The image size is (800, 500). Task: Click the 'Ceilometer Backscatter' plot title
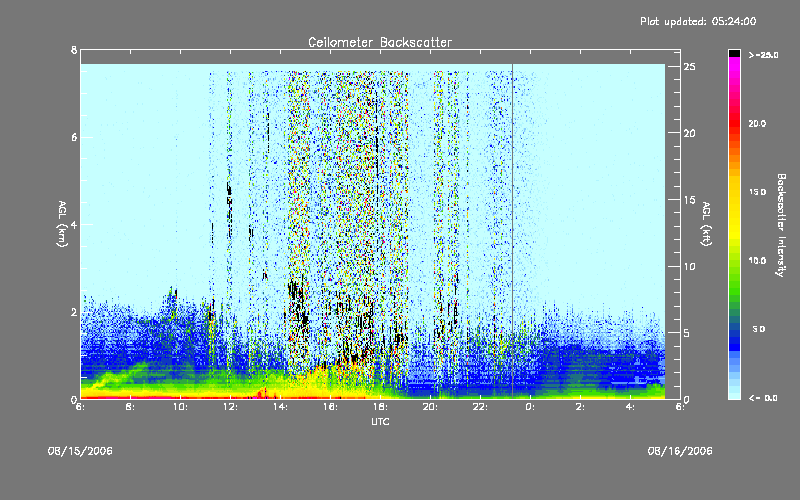(x=380, y=42)
